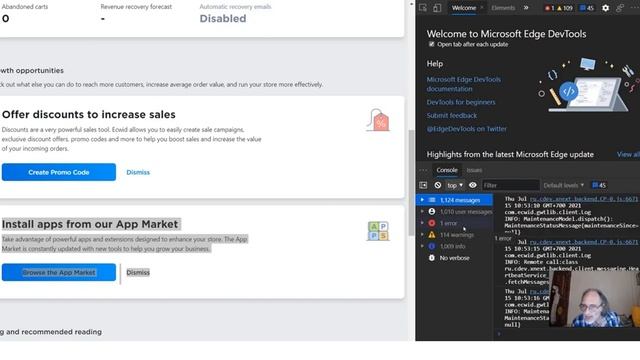Image resolution: width=640 pixels, height=360 pixels.
Task: Click the Offer discounts to increase sales heading
Action: [x=89, y=115]
